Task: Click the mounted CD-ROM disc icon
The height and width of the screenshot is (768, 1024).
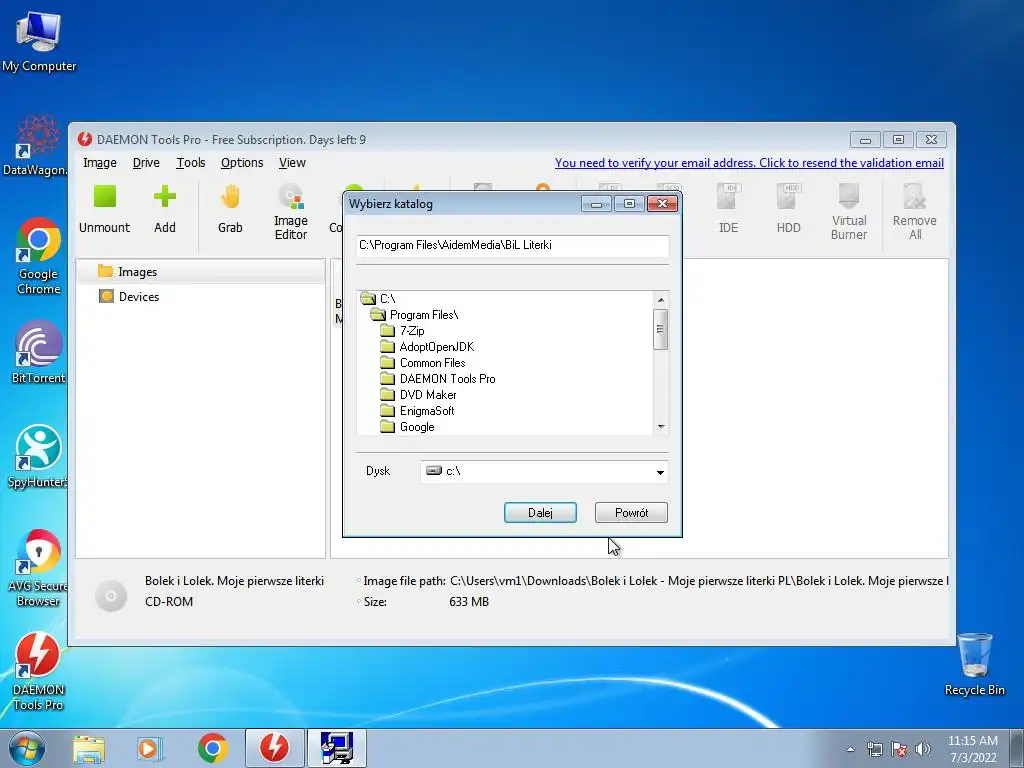Action: (111, 596)
